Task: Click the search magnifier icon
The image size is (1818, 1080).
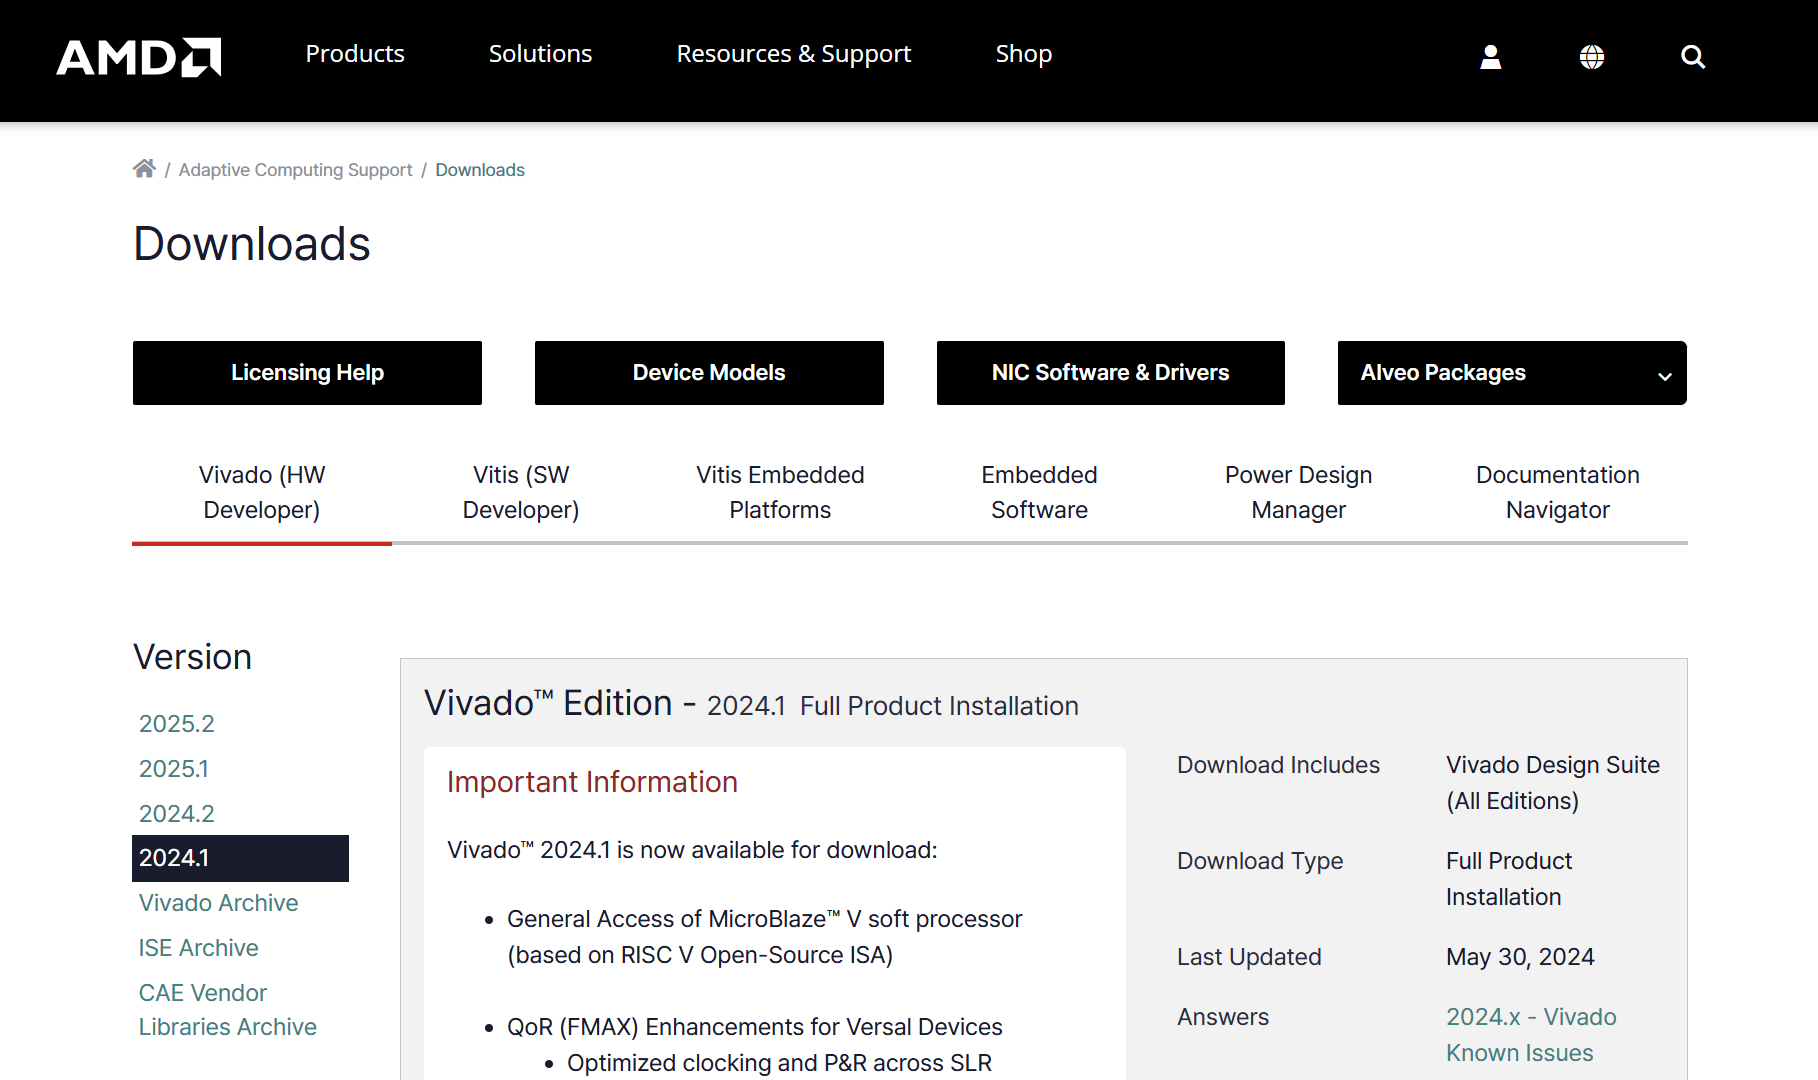Action: click(x=1693, y=57)
